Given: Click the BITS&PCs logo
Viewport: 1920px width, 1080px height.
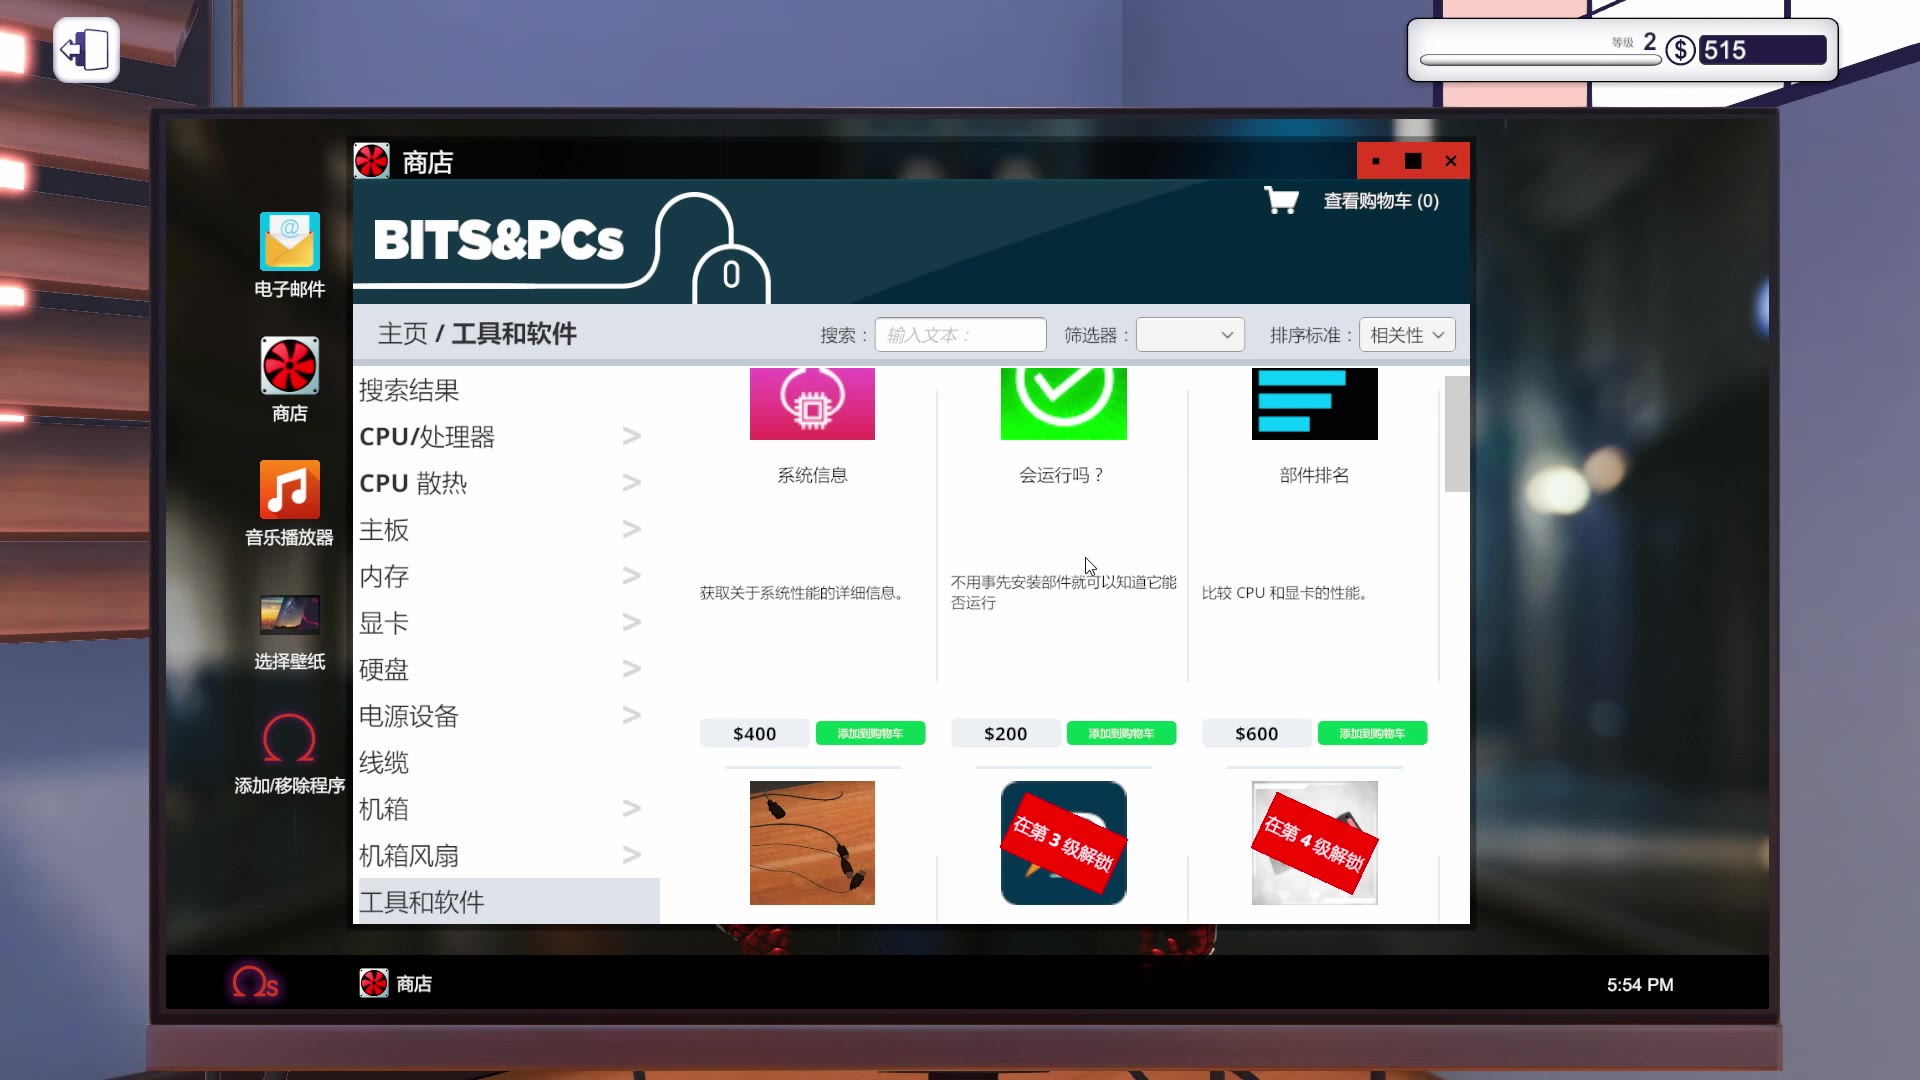Looking at the screenshot, I should [x=498, y=240].
